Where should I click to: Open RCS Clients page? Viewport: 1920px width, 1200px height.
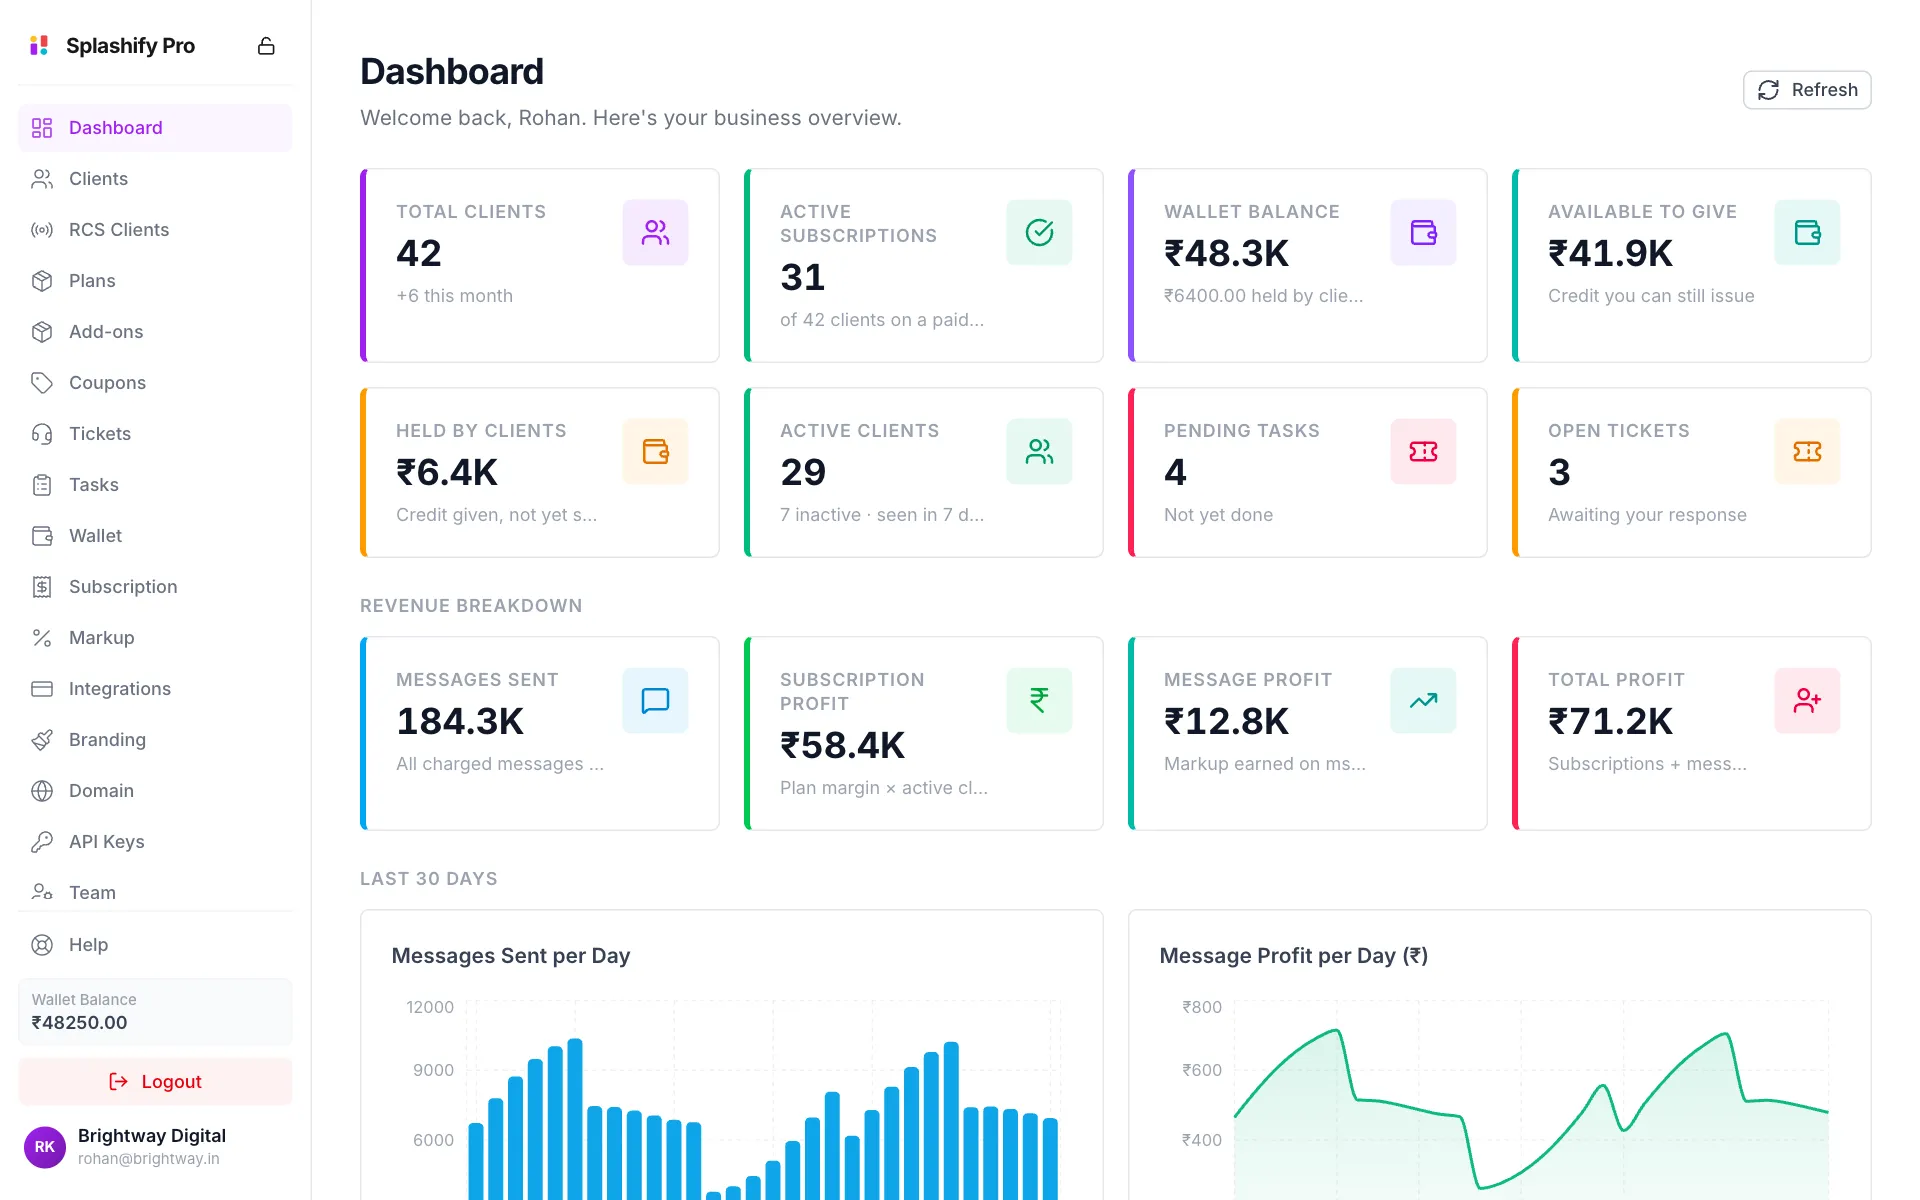click(x=155, y=230)
